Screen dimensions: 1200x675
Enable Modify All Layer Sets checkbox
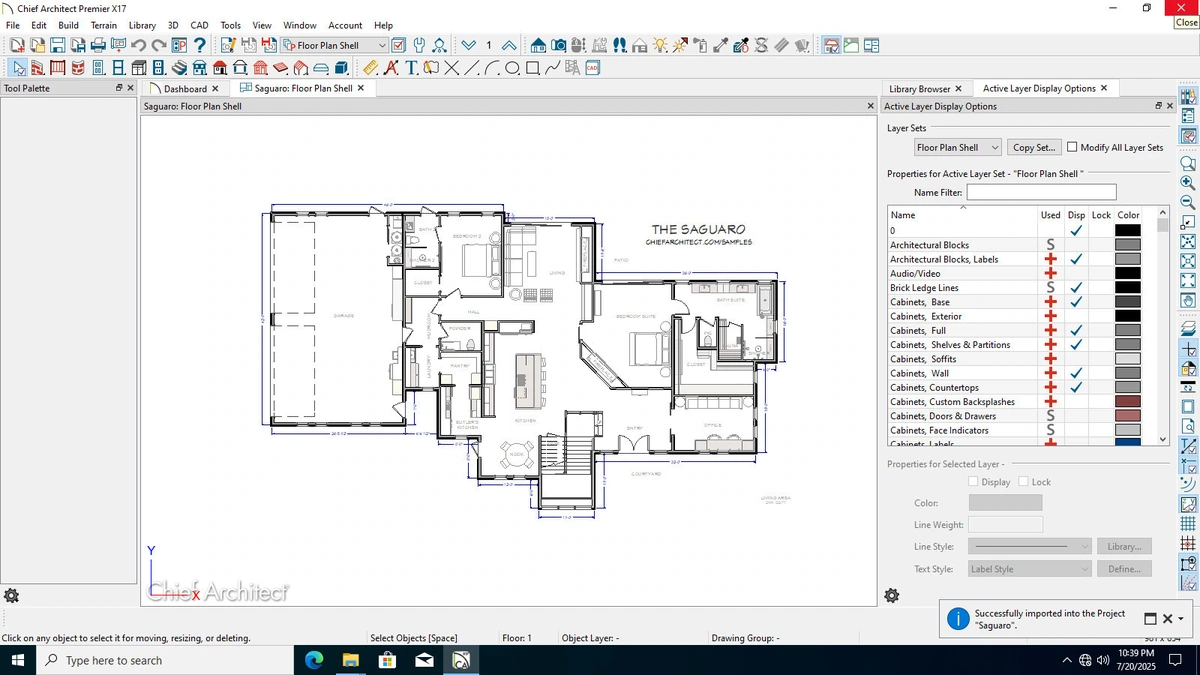[x=1072, y=147]
